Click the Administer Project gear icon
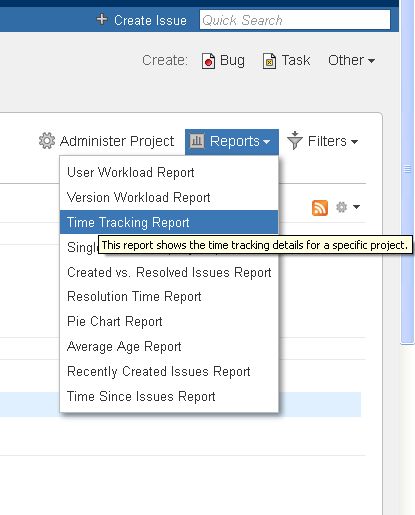Screen dimensions: 415x515 (x=47, y=141)
